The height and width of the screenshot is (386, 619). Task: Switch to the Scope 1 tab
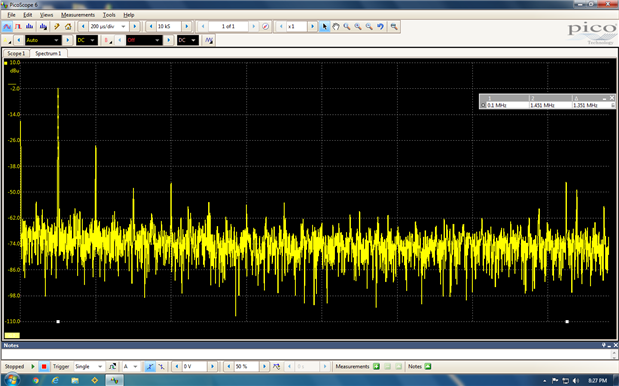coord(16,53)
